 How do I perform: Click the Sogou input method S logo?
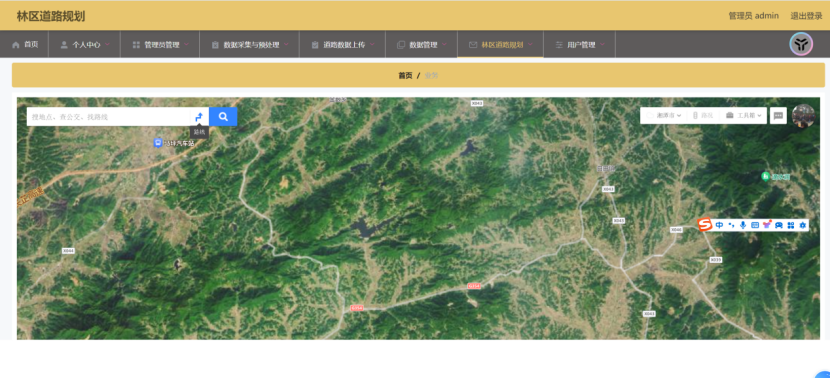[705, 225]
